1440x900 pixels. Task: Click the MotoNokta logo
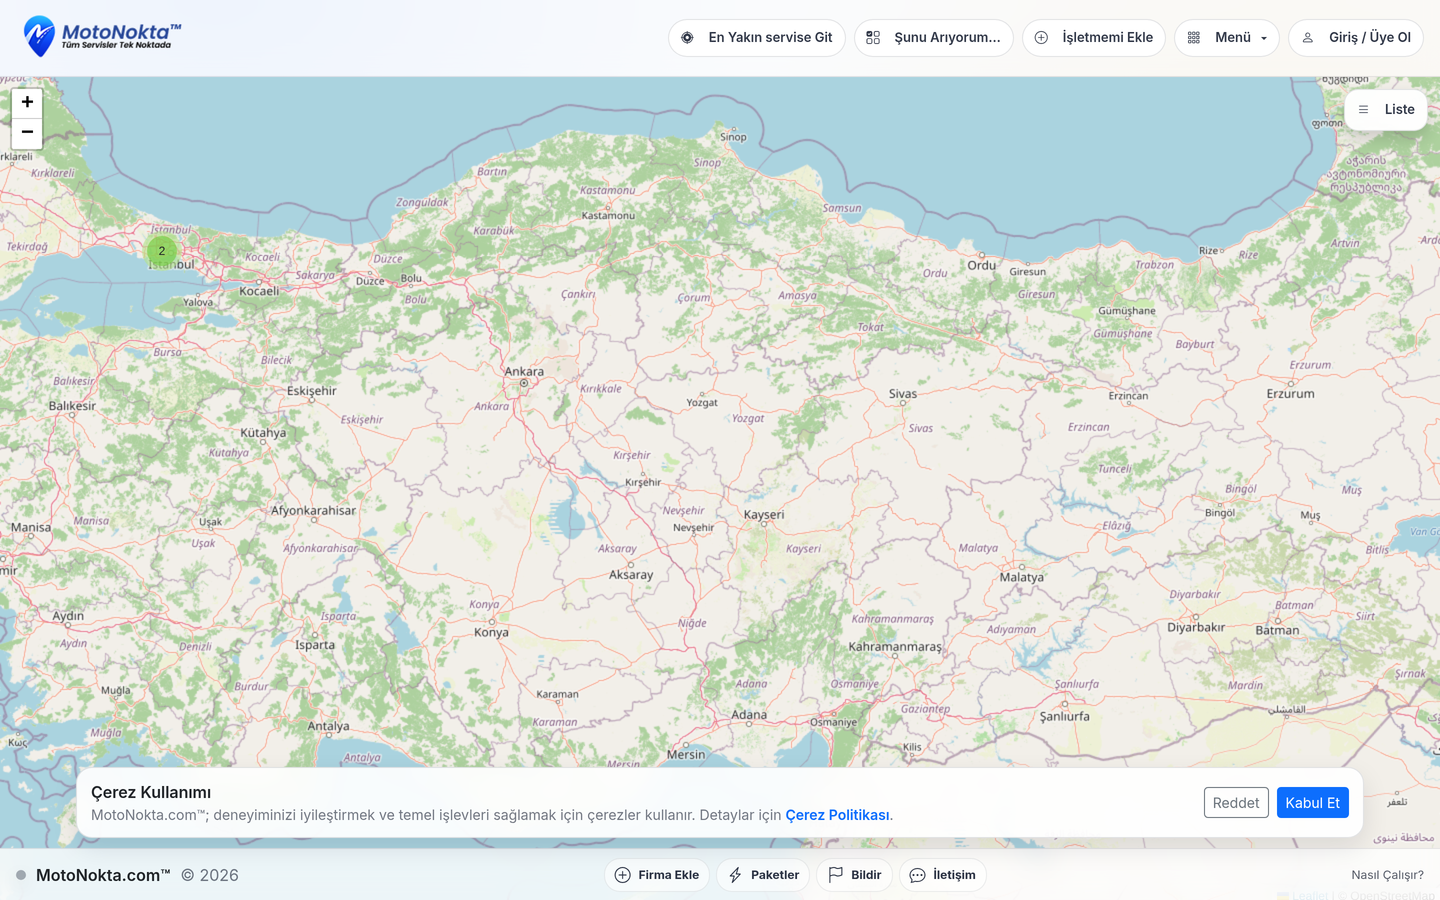(102, 37)
